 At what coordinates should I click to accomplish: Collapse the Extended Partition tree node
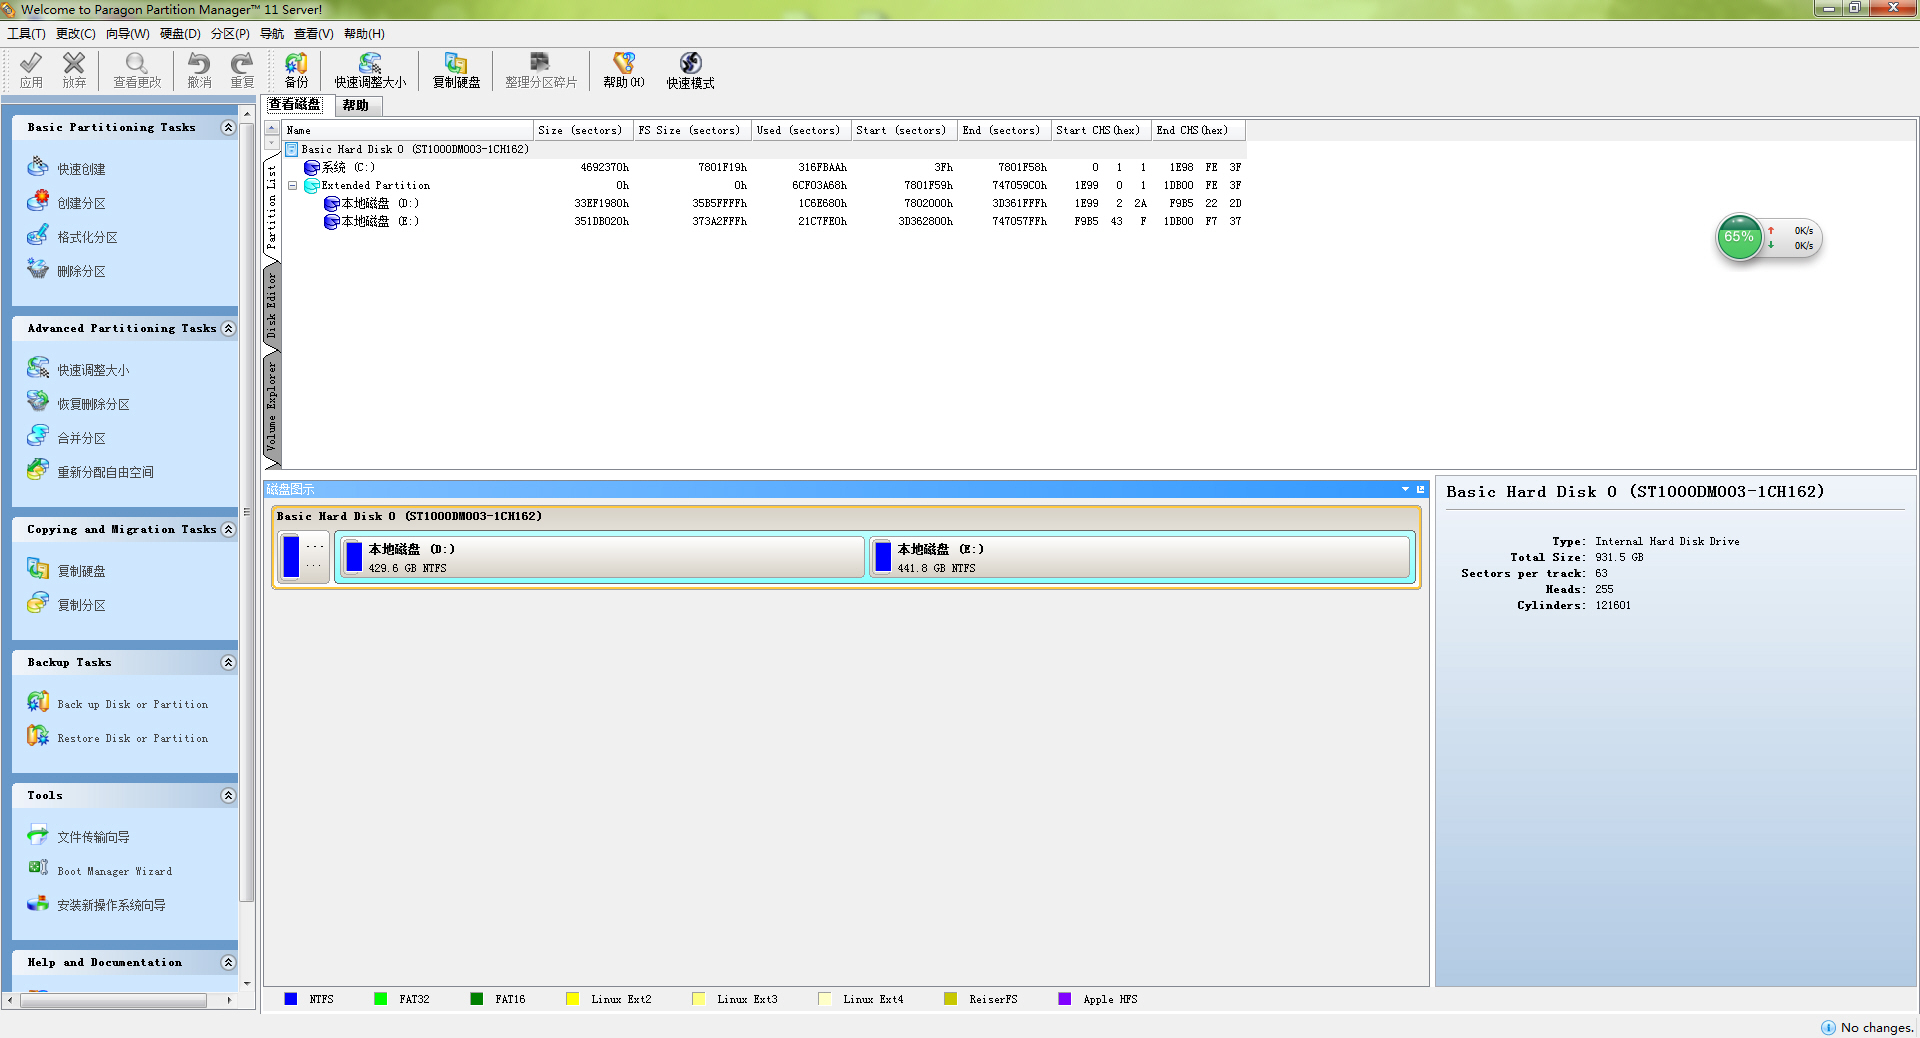pyautogui.click(x=292, y=186)
